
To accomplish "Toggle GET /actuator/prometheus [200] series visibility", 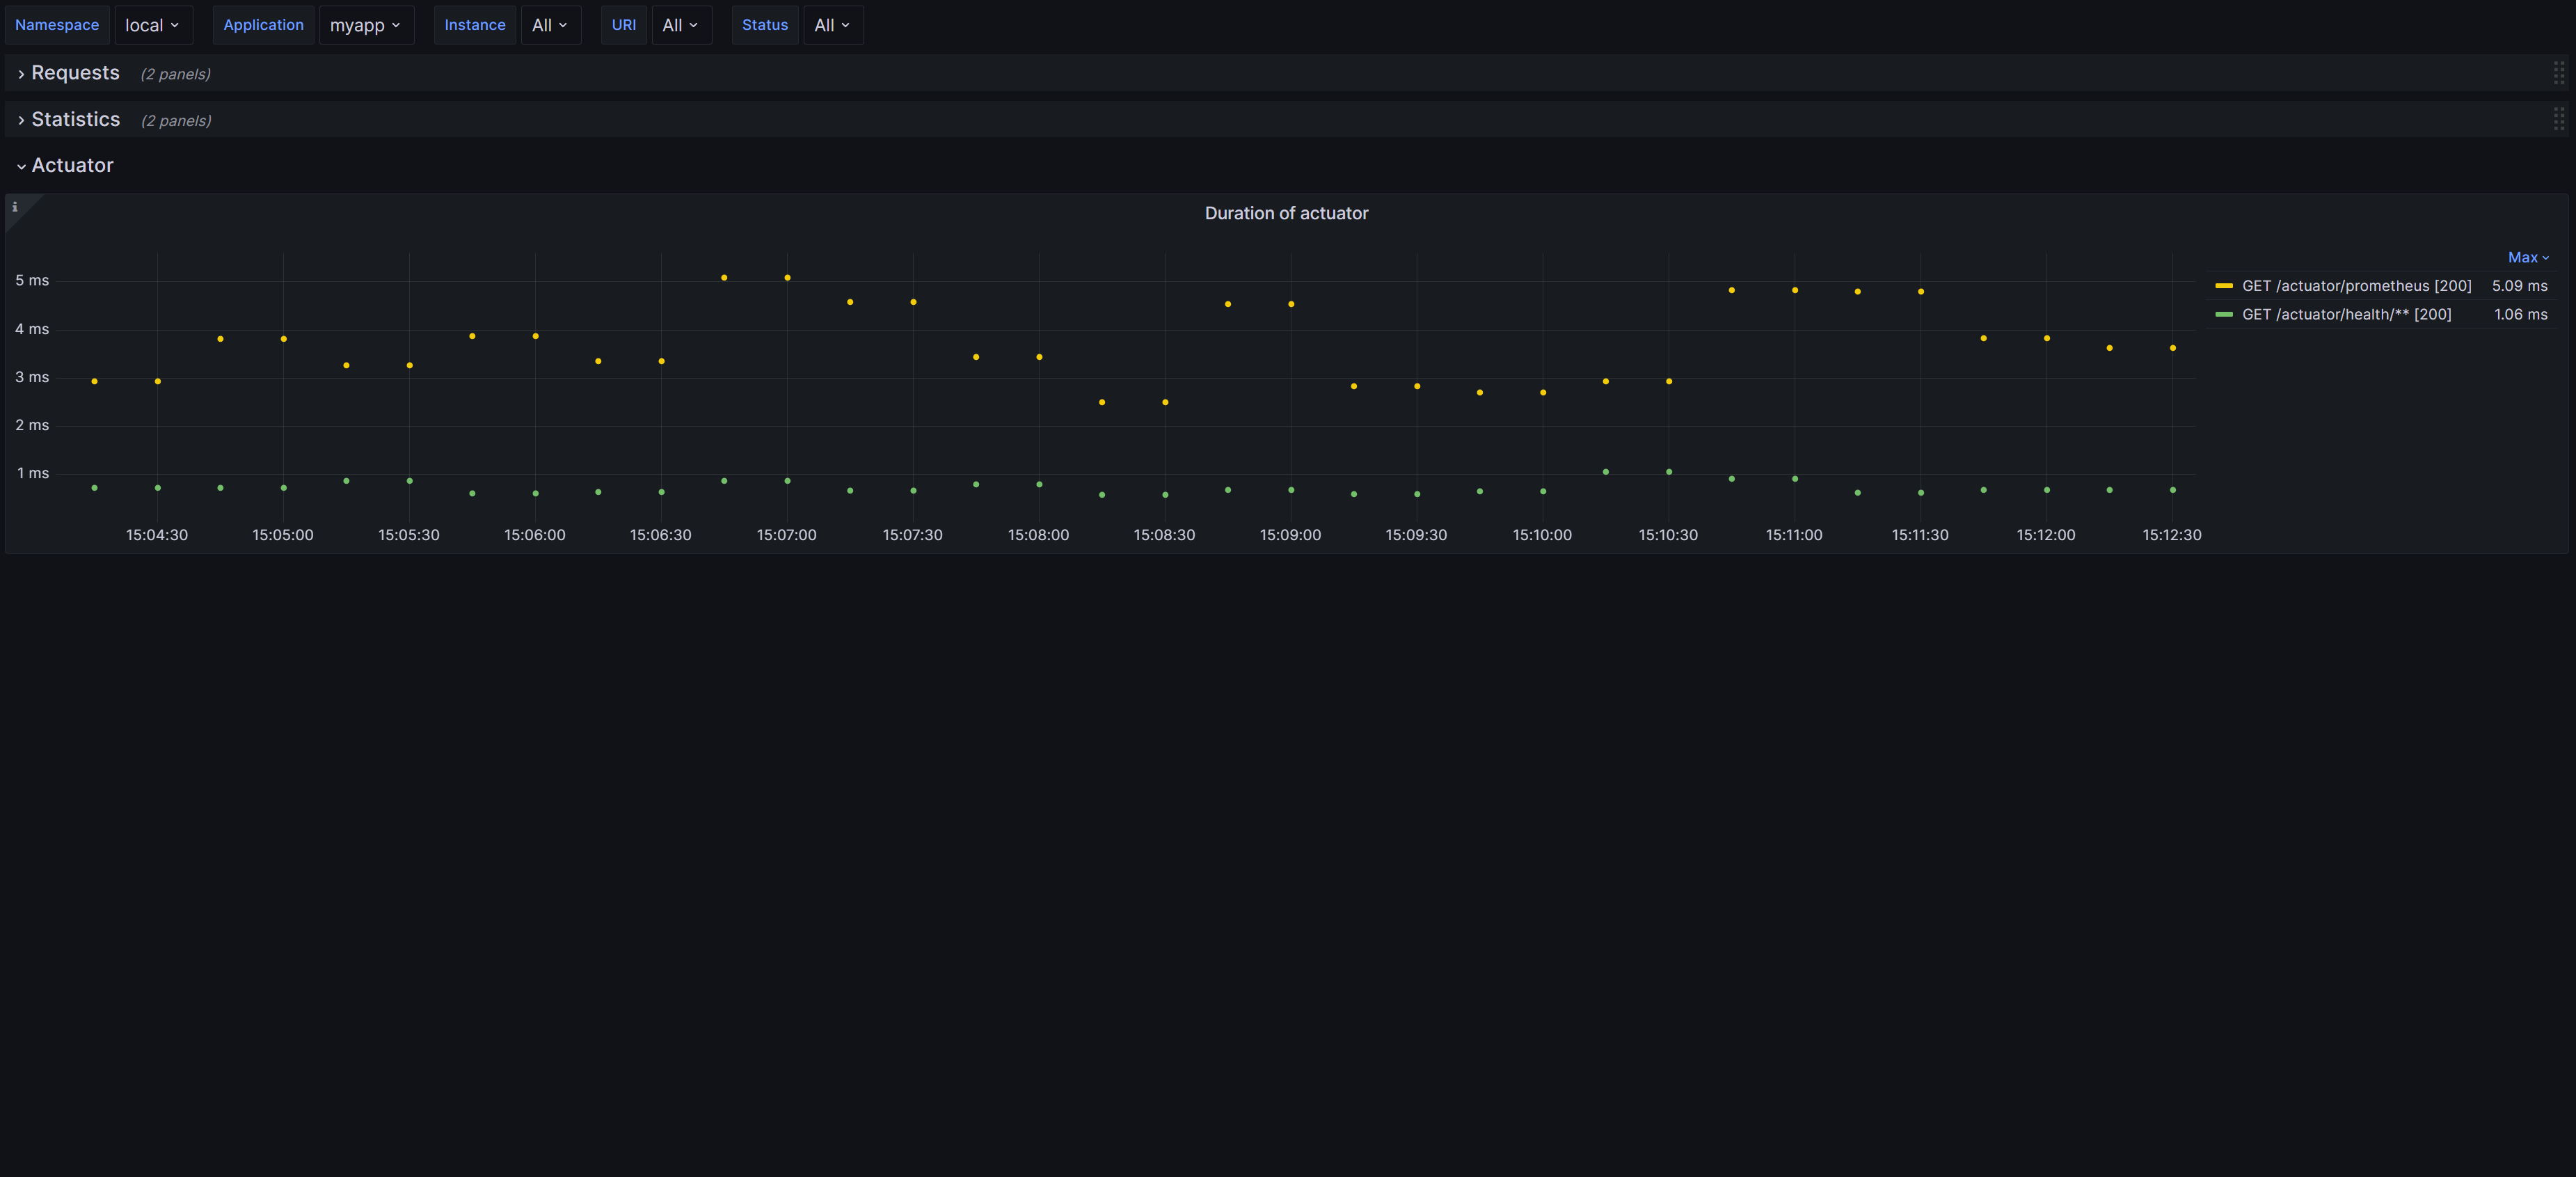I will click(x=2356, y=286).
